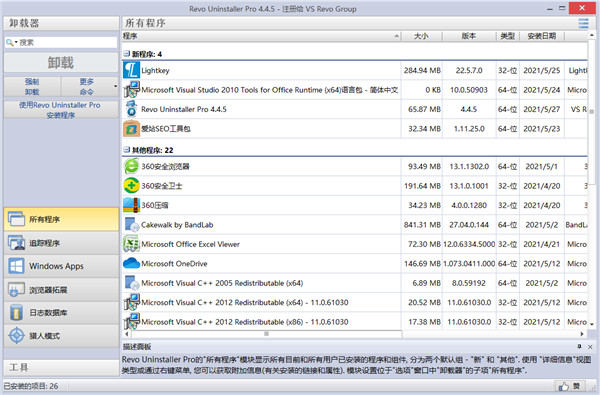The image size is (600, 395).
Task: Sort by the 程序 column header
Action: pos(262,36)
